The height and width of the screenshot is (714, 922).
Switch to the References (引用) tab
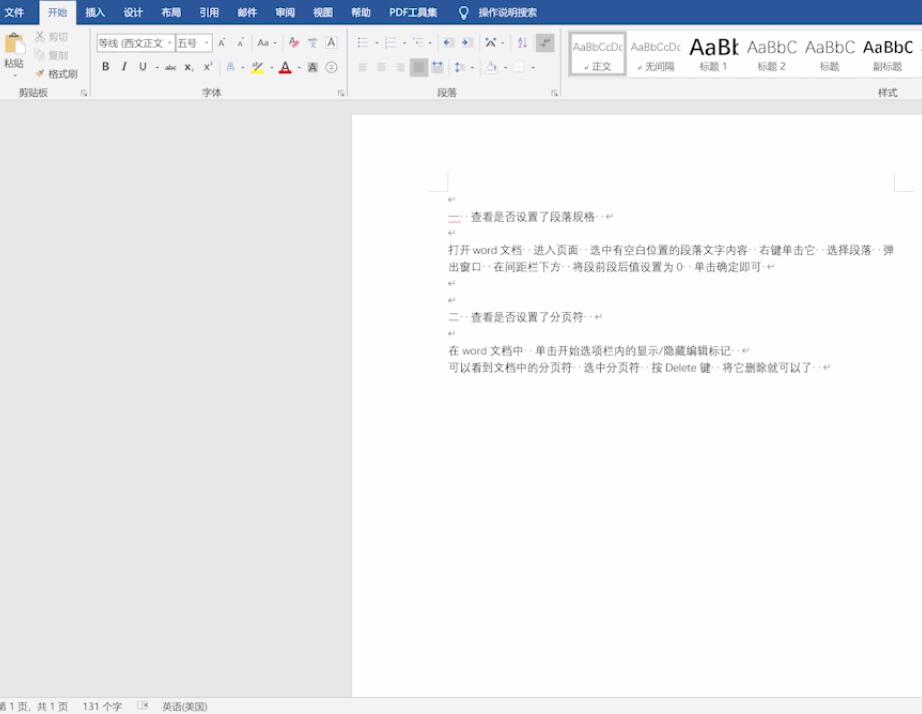[209, 12]
